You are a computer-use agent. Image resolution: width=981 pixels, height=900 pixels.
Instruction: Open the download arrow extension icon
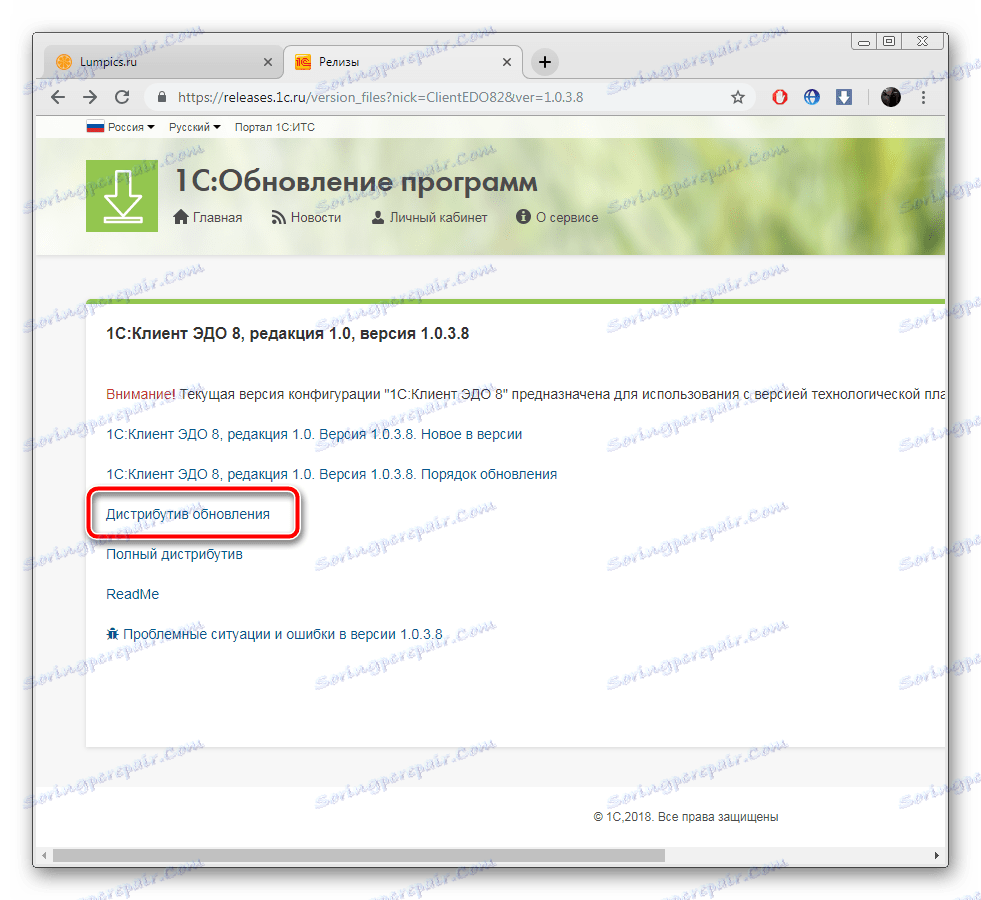click(x=843, y=97)
